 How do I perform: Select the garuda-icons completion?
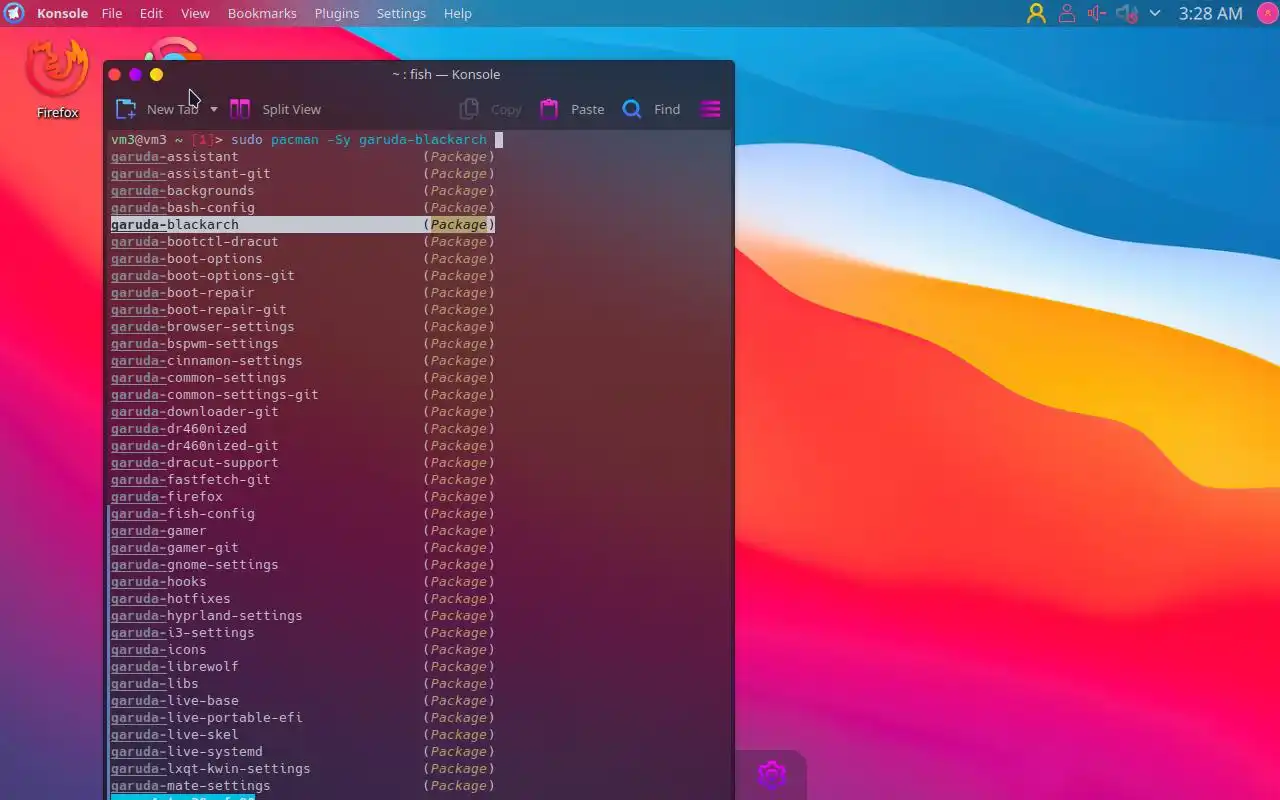(303, 649)
